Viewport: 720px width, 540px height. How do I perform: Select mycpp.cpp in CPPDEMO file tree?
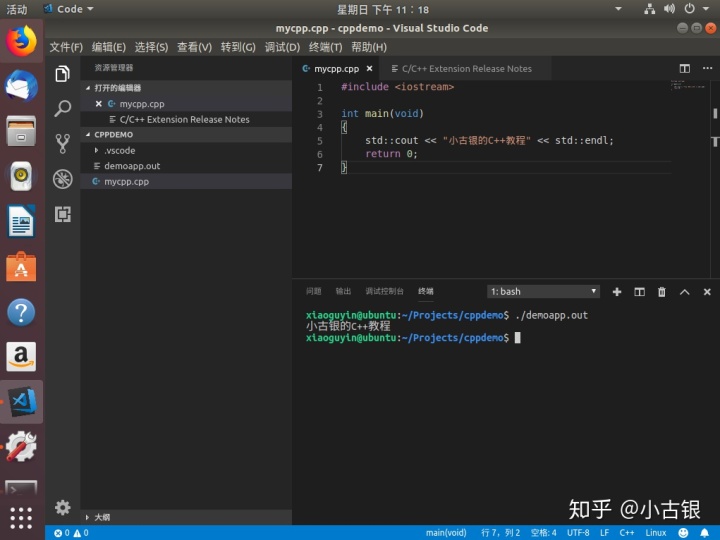186,181
